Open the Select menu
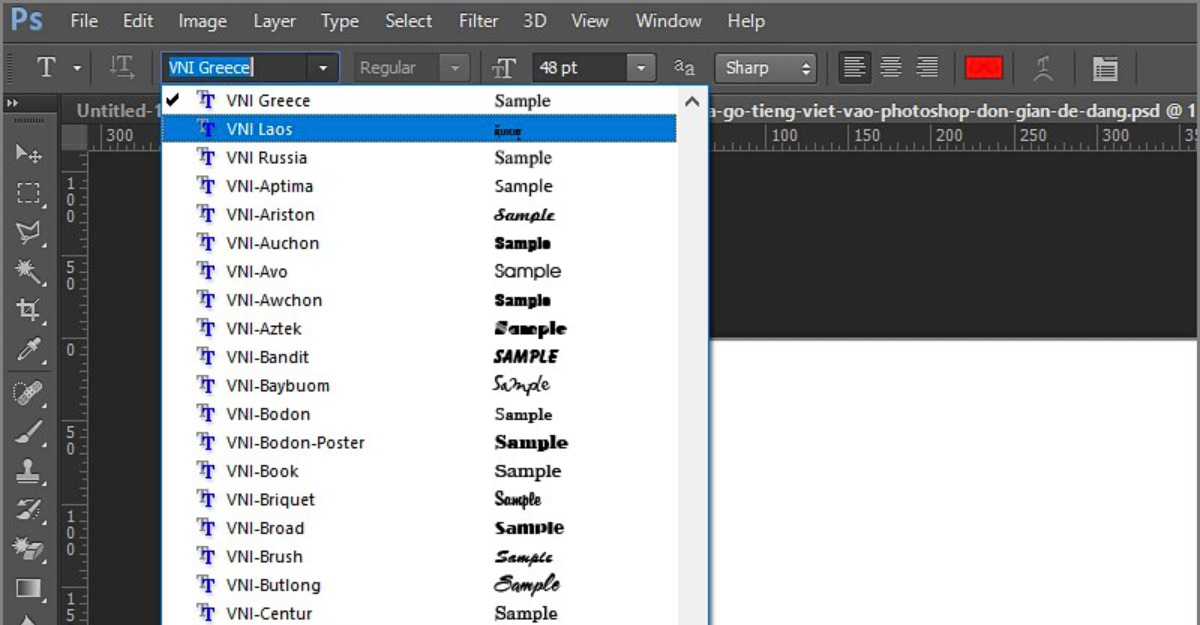 coord(409,20)
